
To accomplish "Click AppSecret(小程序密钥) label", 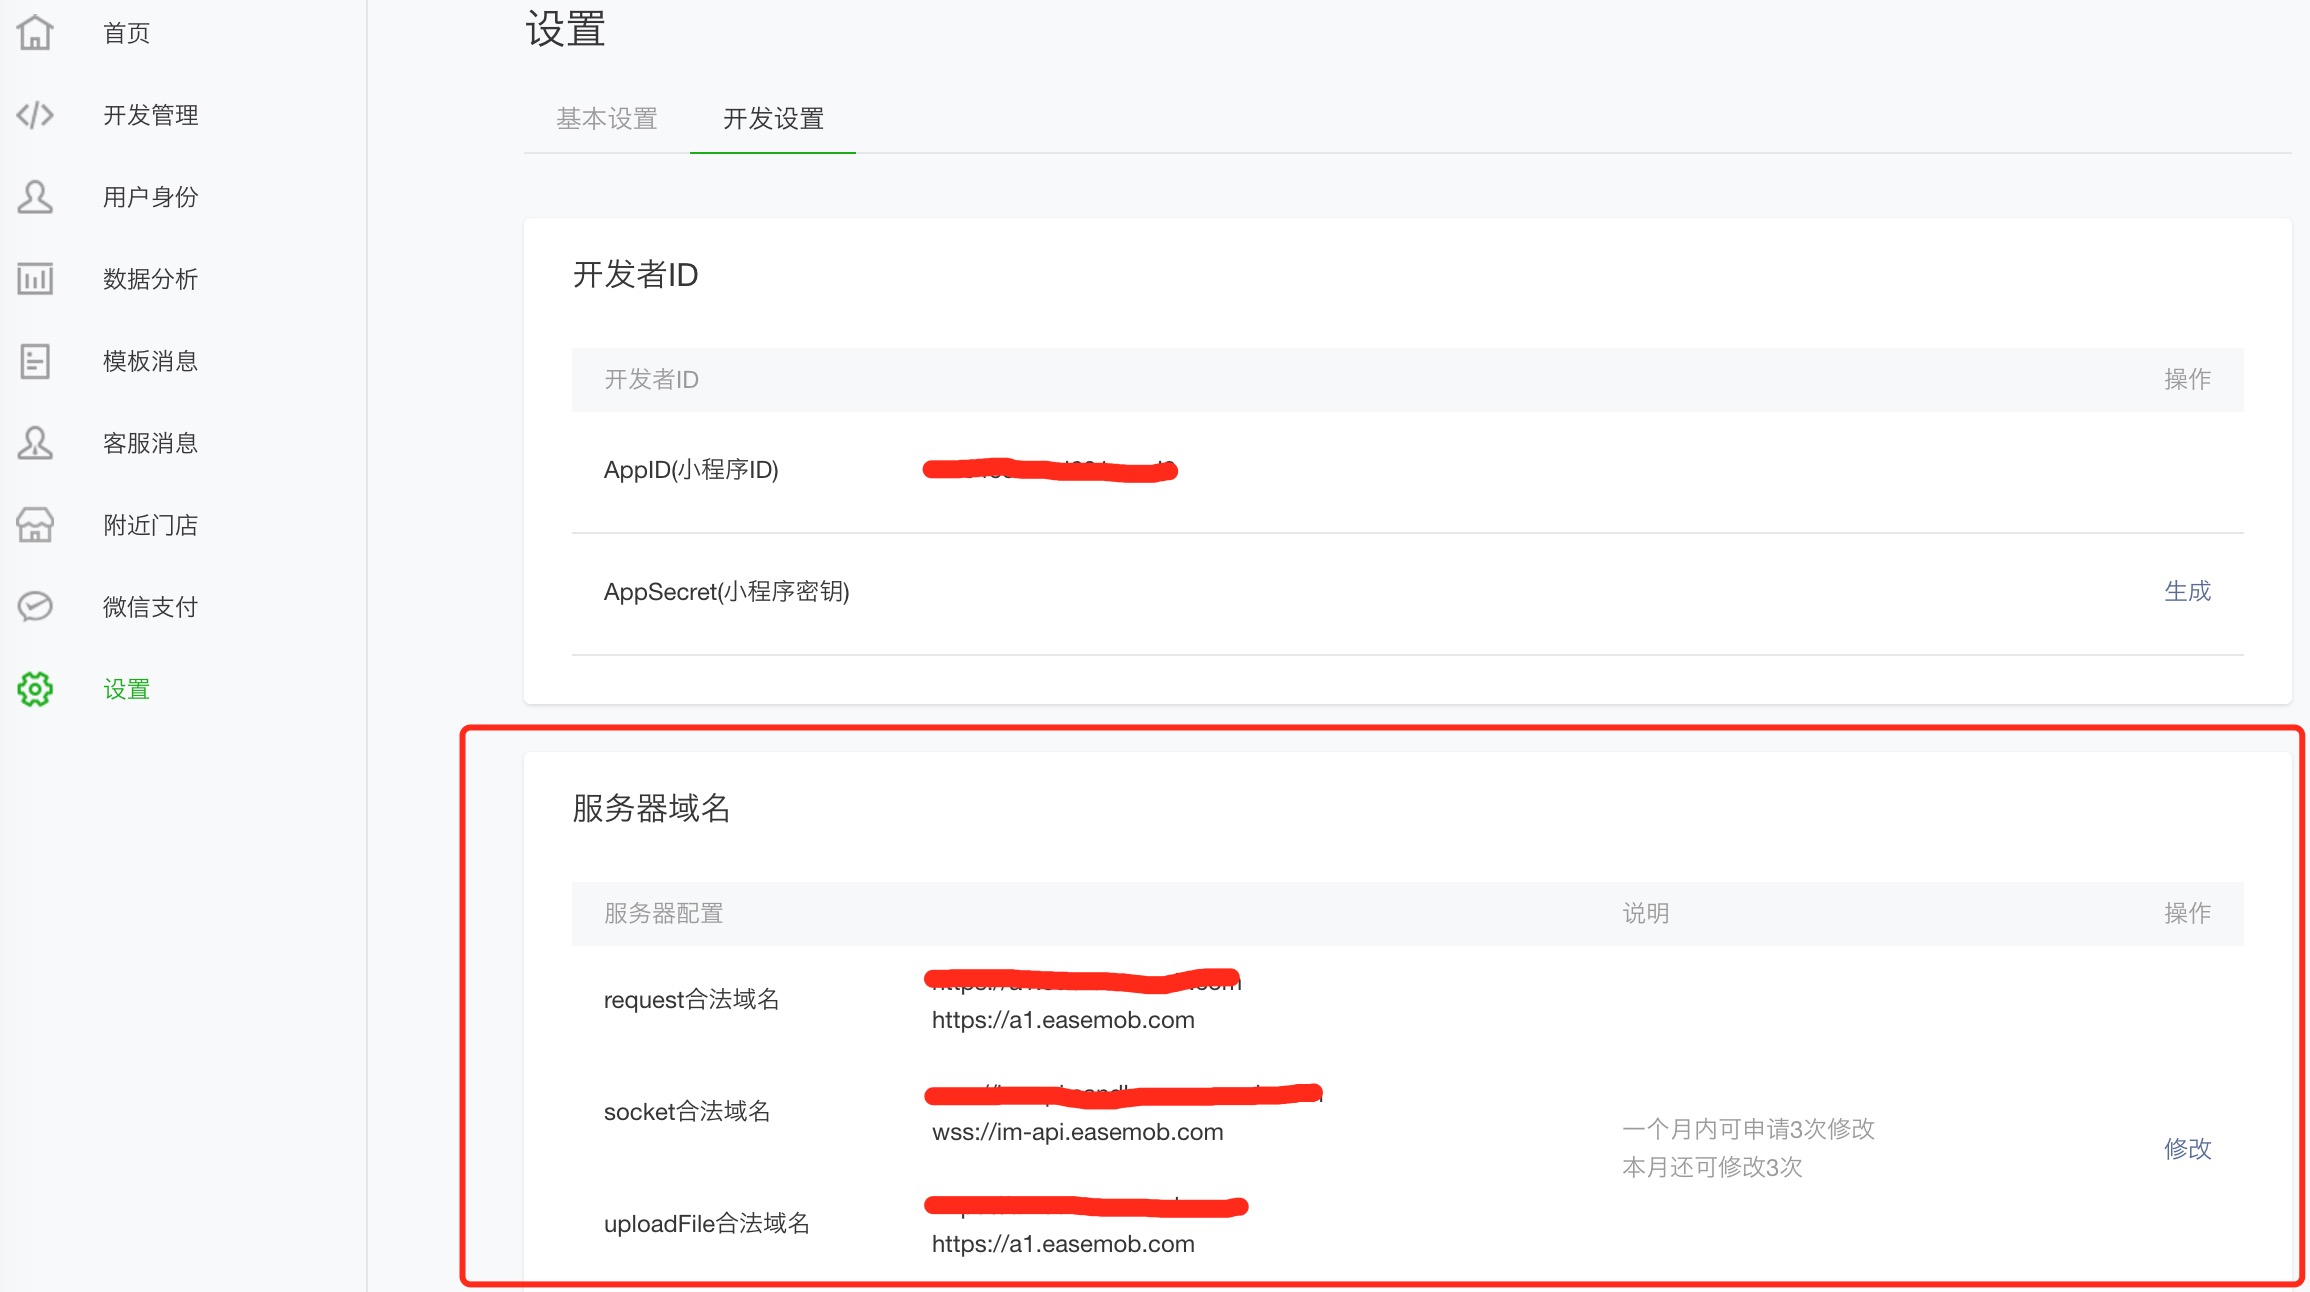I will point(727,591).
